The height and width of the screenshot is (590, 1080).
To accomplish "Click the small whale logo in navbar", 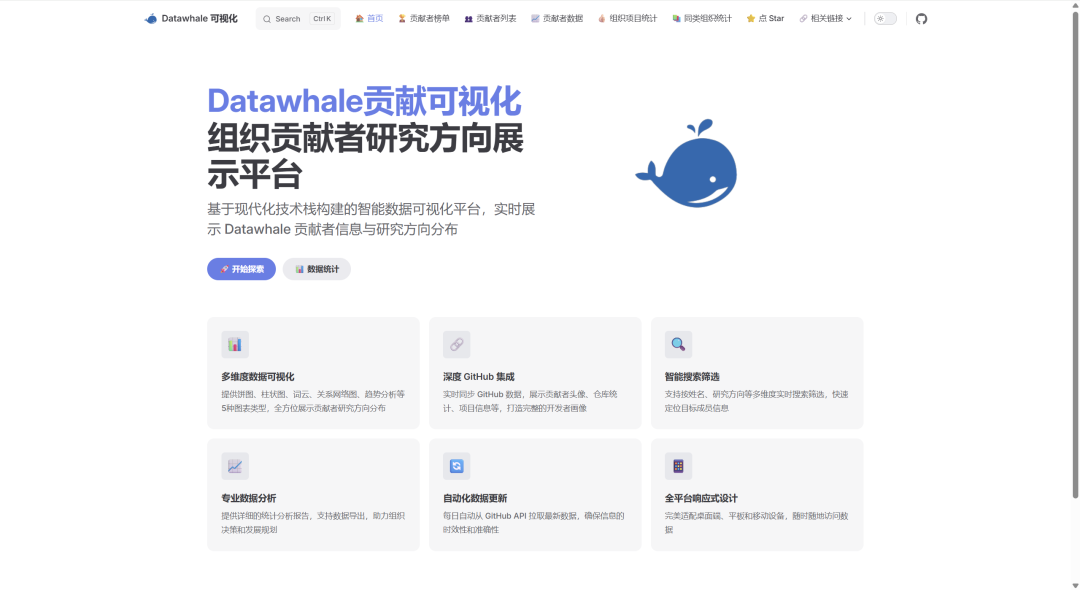I will coord(151,19).
